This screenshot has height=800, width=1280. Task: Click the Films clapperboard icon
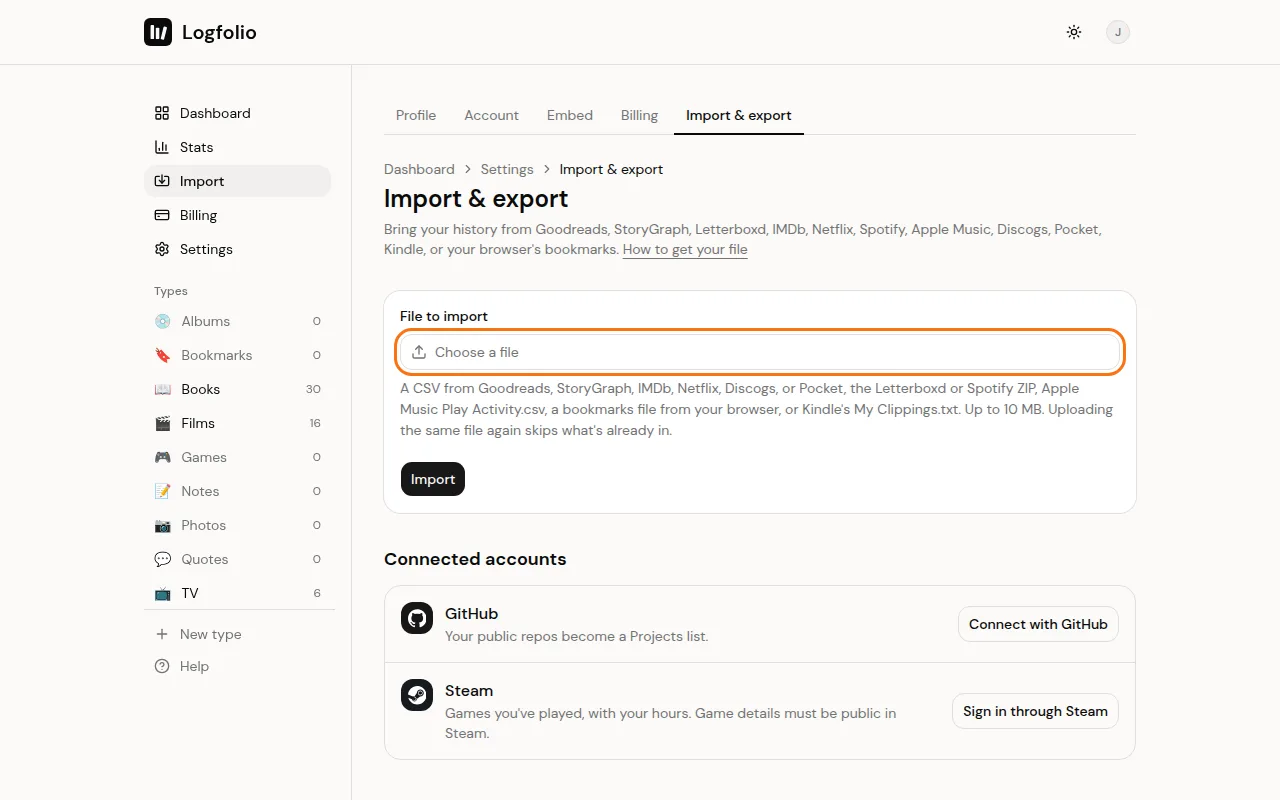click(x=162, y=423)
